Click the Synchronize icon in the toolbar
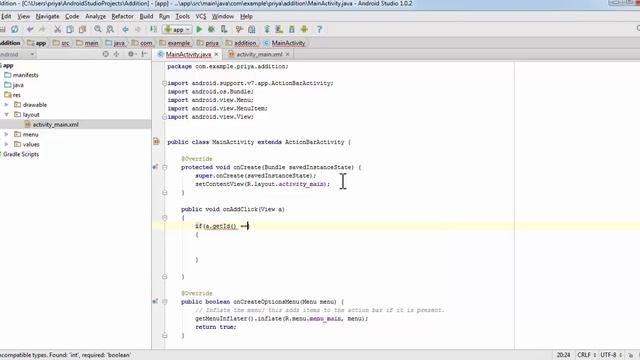This screenshot has width=640, height=360. coord(15,29)
